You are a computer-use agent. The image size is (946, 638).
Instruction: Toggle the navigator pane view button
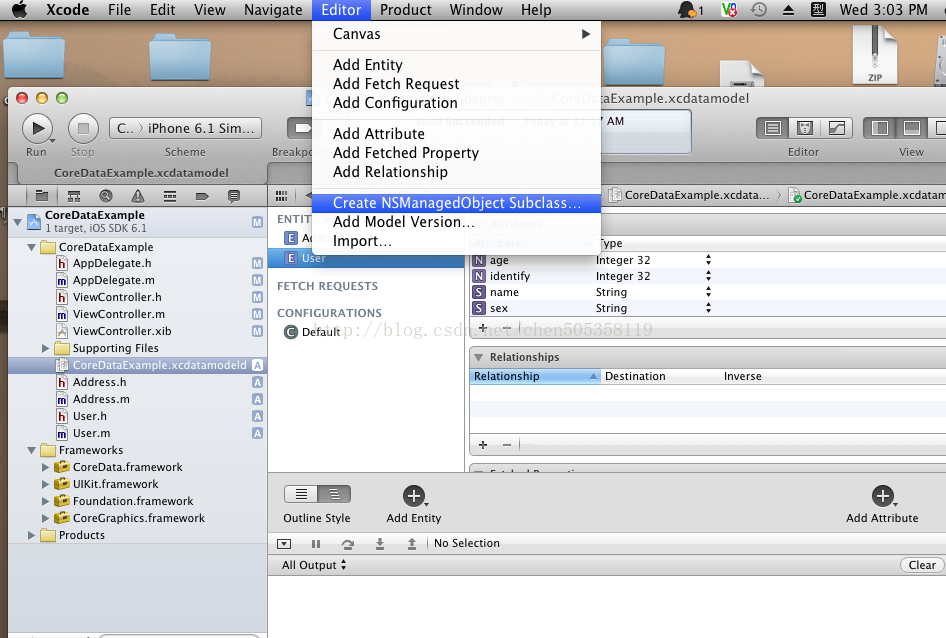pyautogui.click(x=880, y=128)
